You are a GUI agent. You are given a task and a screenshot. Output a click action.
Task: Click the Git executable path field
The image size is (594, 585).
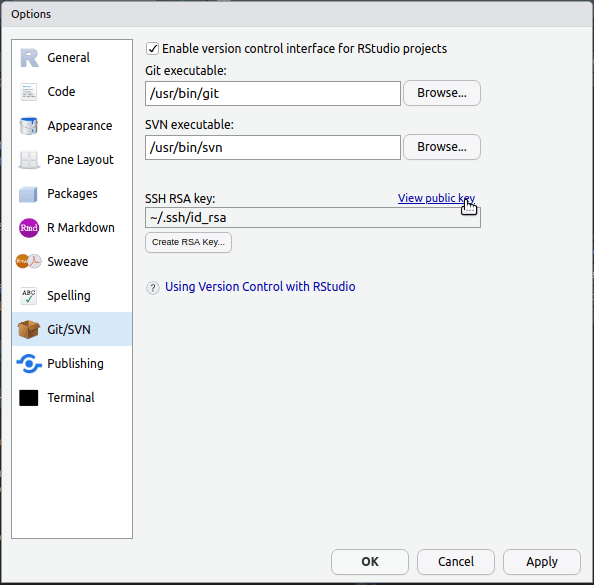(x=273, y=94)
